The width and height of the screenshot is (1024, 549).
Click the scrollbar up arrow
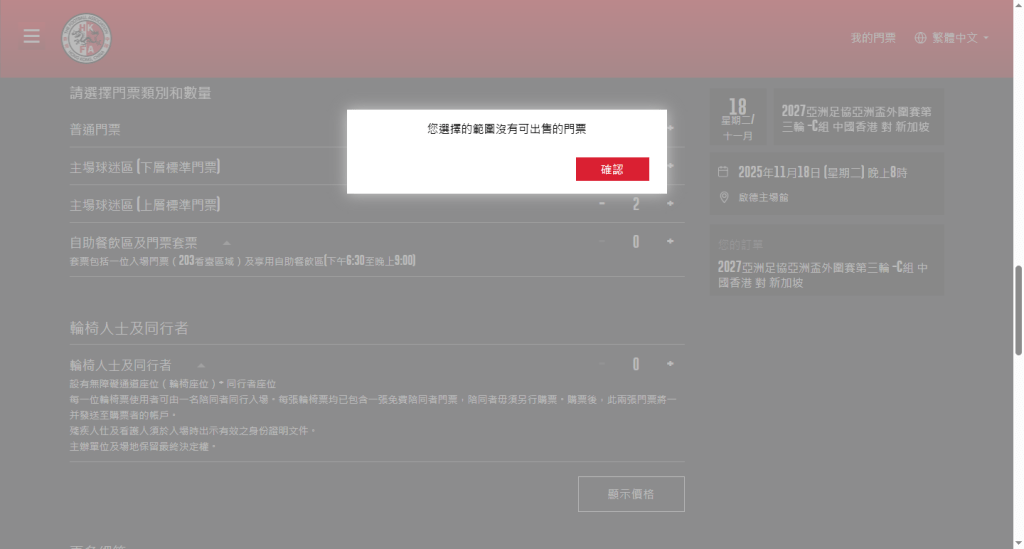(x=1018, y=5)
